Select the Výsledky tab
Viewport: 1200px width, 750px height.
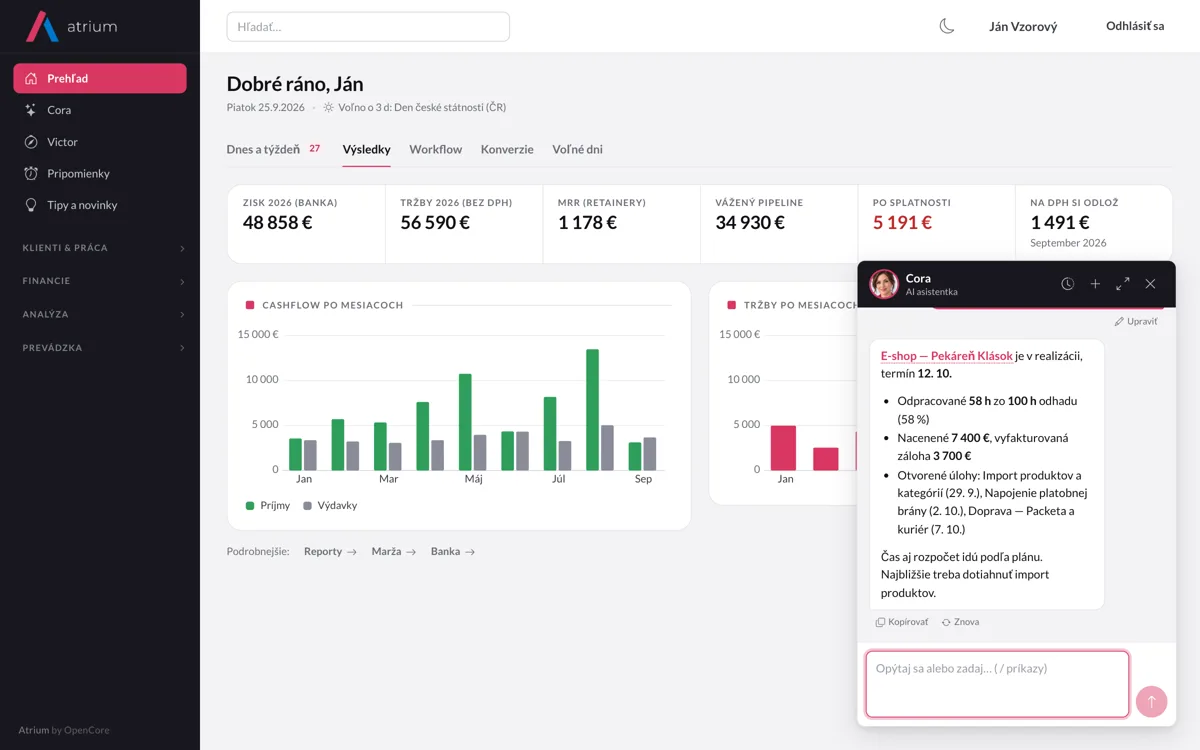tap(366, 149)
